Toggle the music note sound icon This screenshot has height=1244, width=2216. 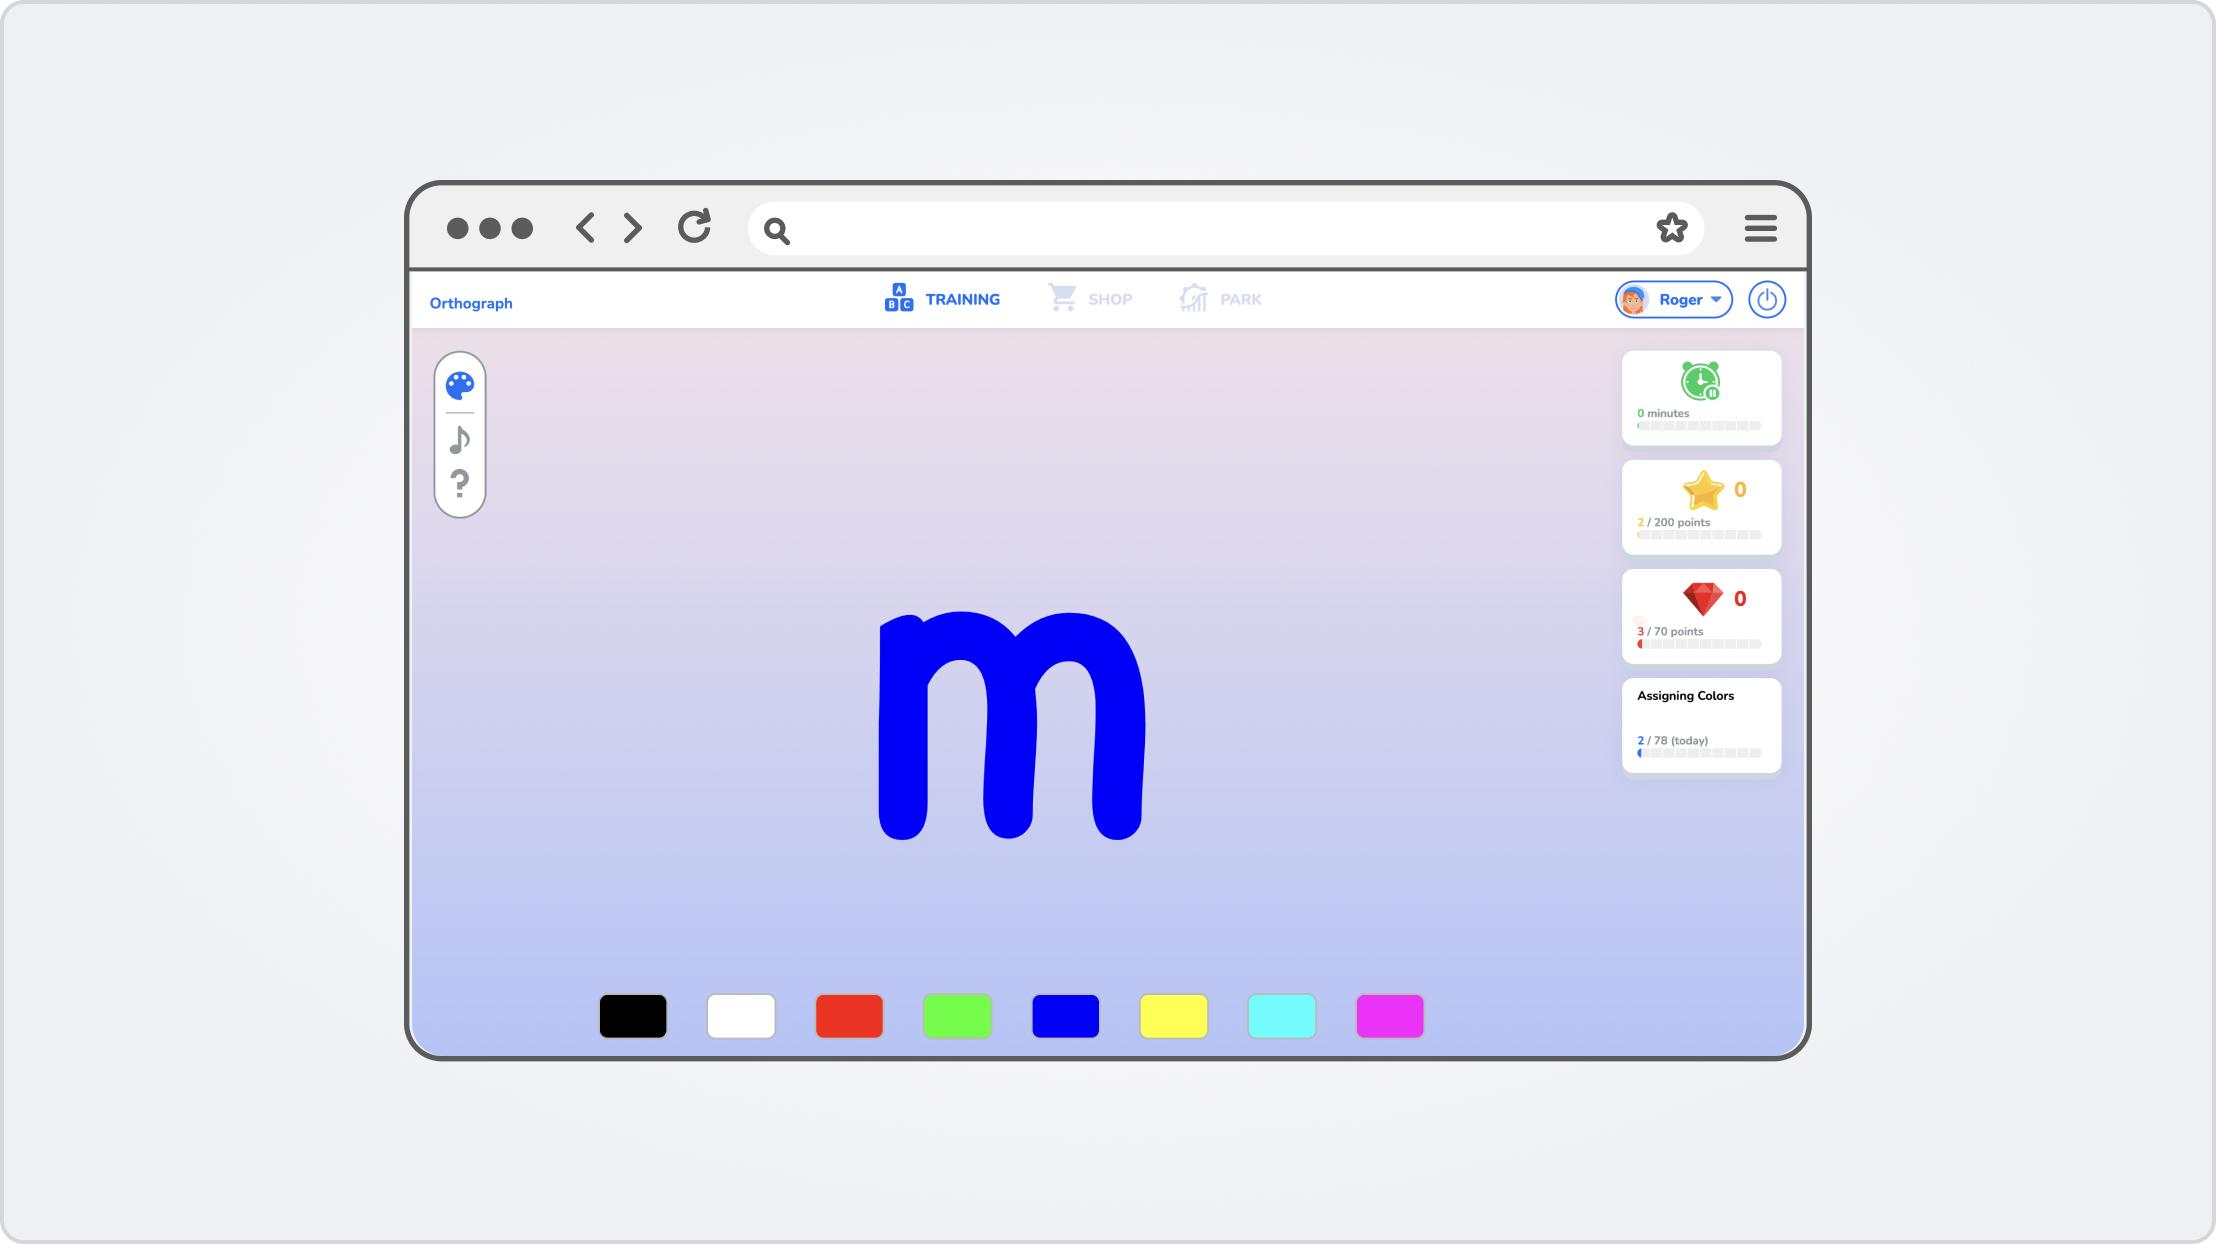[x=460, y=439]
